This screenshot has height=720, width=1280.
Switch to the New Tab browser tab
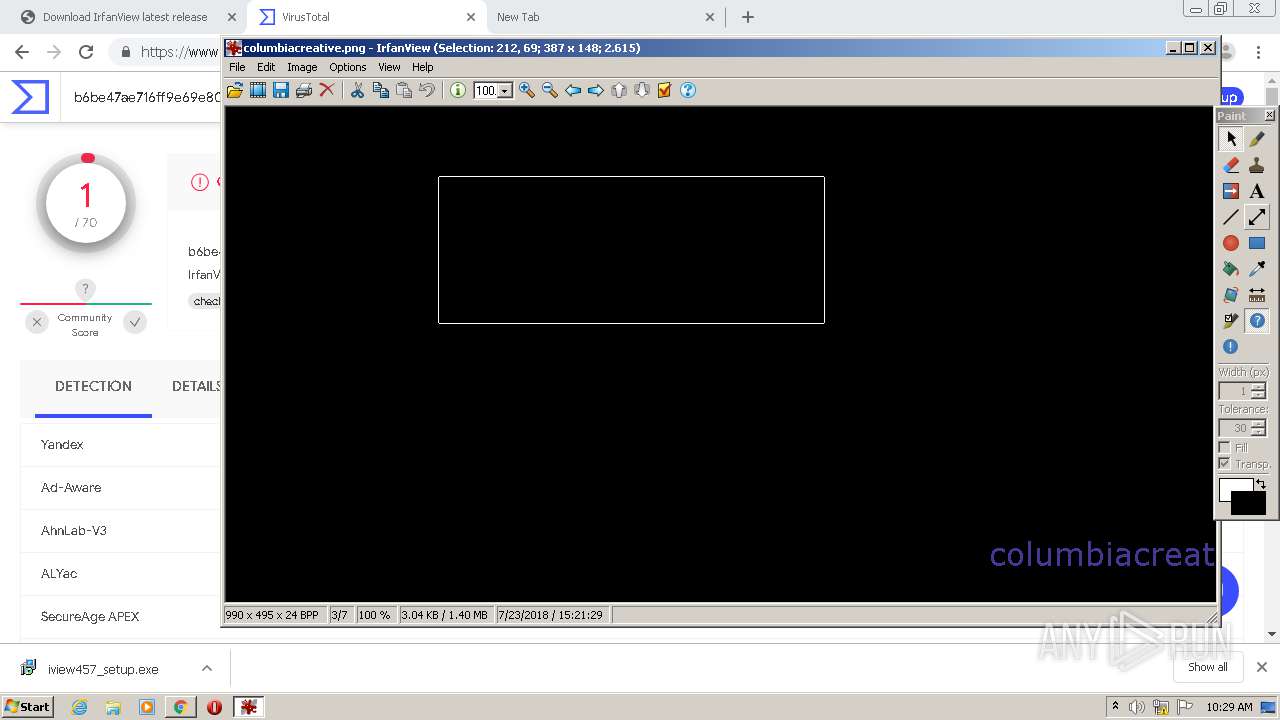coord(605,17)
